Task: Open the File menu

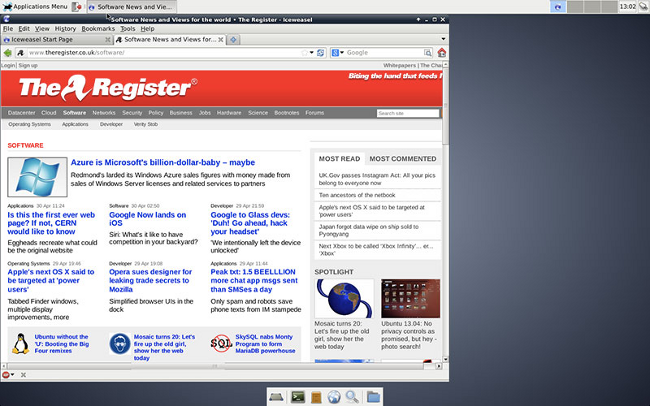Action: coord(8,29)
